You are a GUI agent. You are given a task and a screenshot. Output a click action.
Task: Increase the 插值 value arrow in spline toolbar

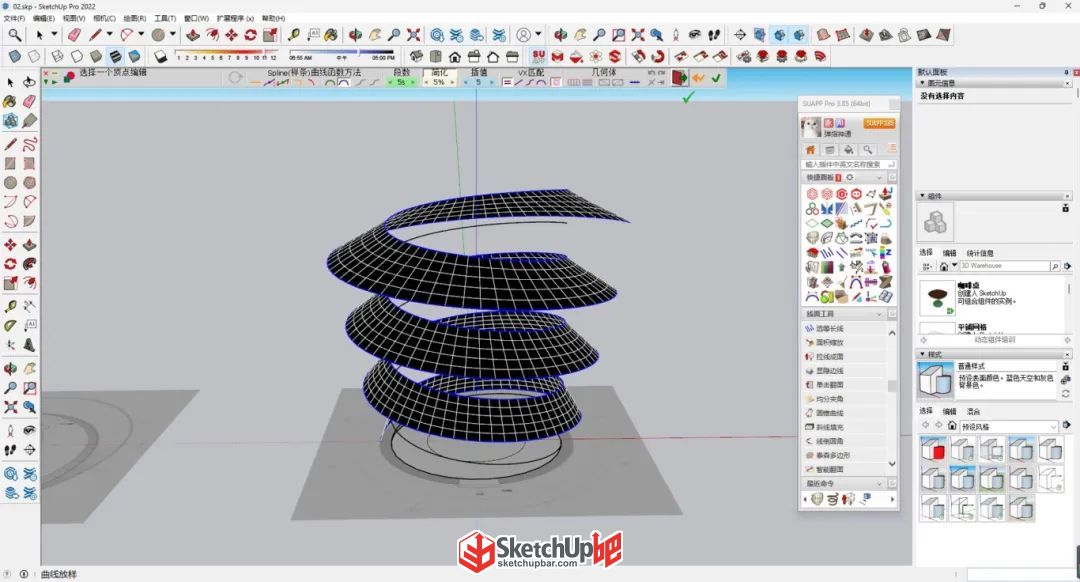[x=492, y=82]
